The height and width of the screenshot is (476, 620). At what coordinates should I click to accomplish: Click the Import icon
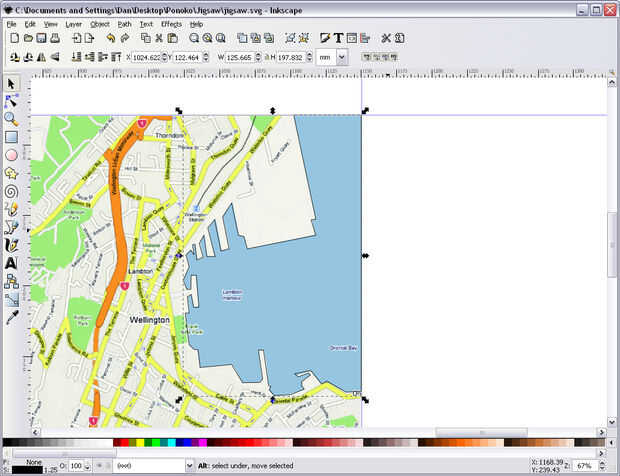[76, 38]
